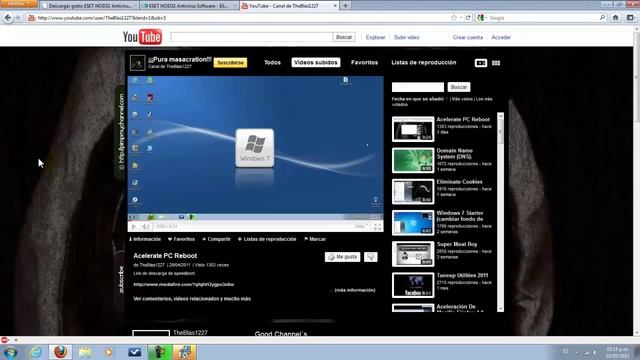640x360 pixels.
Task: Click the browser address bar
Action: (x=241, y=18)
